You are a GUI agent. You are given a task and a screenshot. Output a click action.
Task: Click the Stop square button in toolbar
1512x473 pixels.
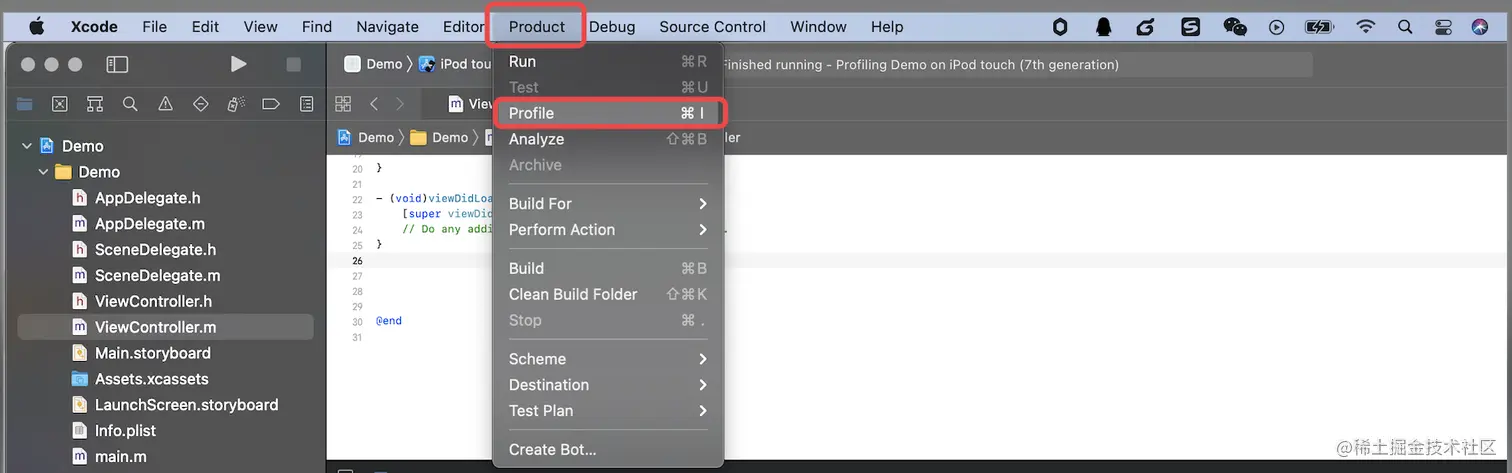pyautogui.click(x=293, y=64)
